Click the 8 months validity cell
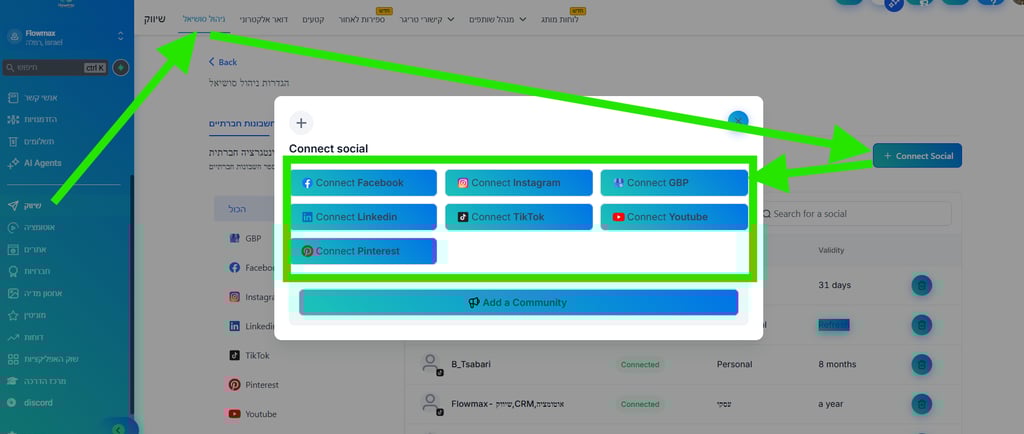Image resolution: width=1024 pixels, height=434 pixels. tap(837, 364)
